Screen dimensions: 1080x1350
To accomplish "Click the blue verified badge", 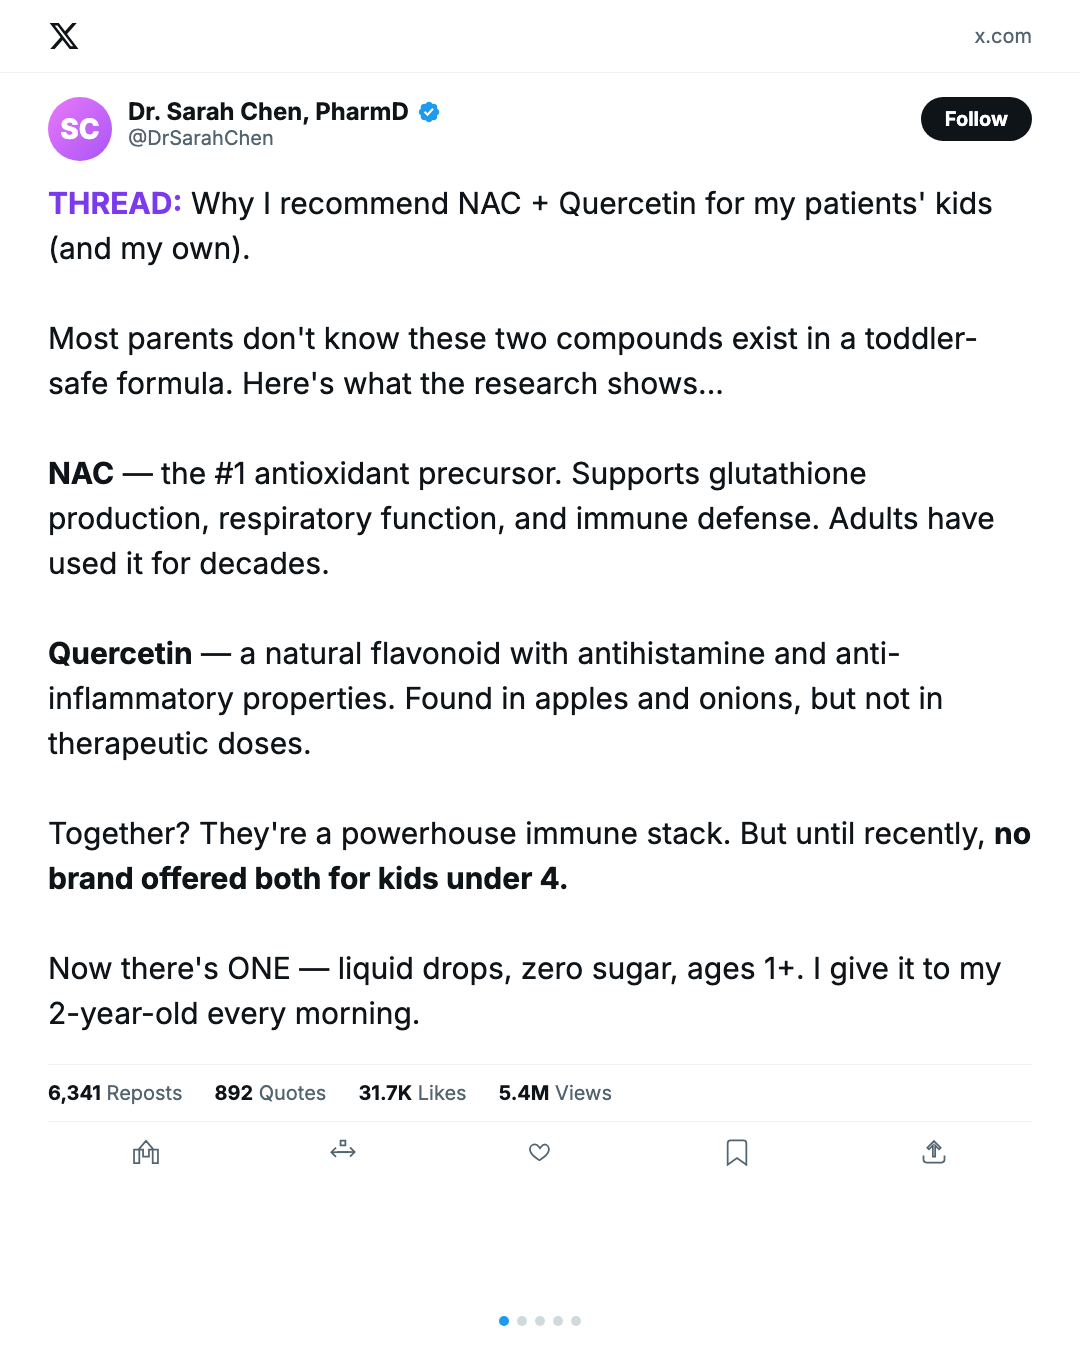I will [429, 112].
